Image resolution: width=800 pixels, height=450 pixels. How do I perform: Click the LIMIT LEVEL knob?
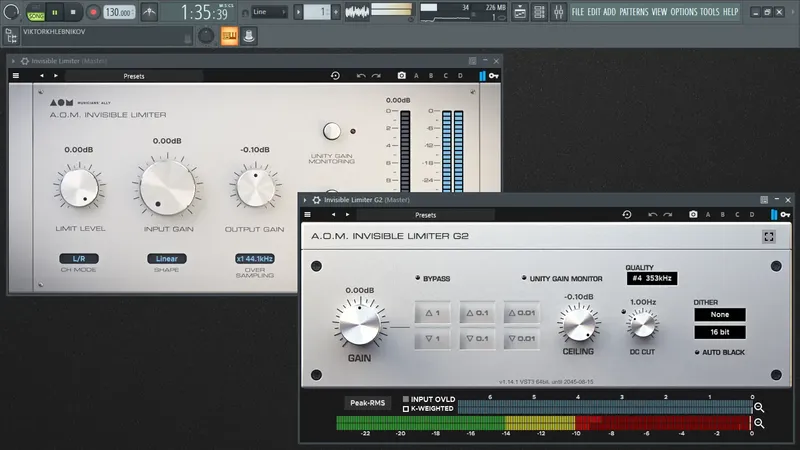tap(79, 187)
